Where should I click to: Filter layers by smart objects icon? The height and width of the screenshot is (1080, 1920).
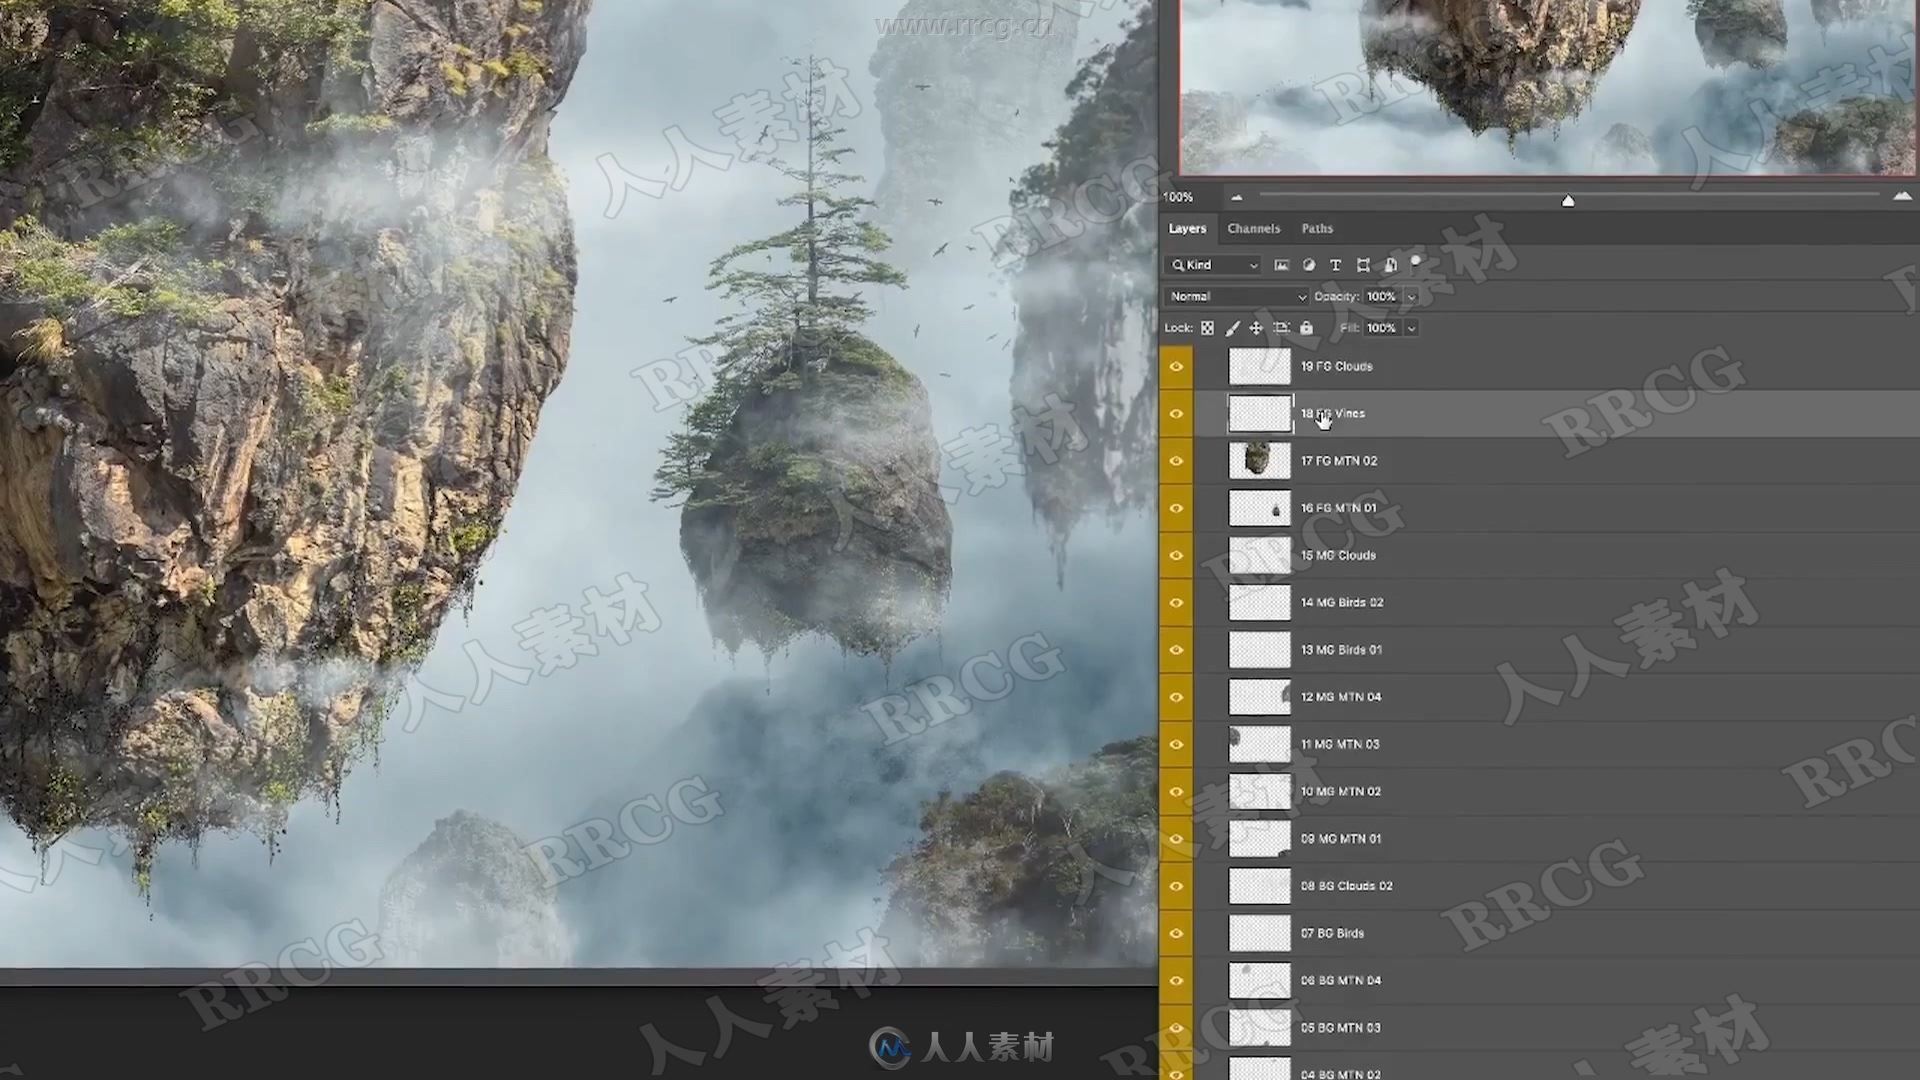[1390, 265]
